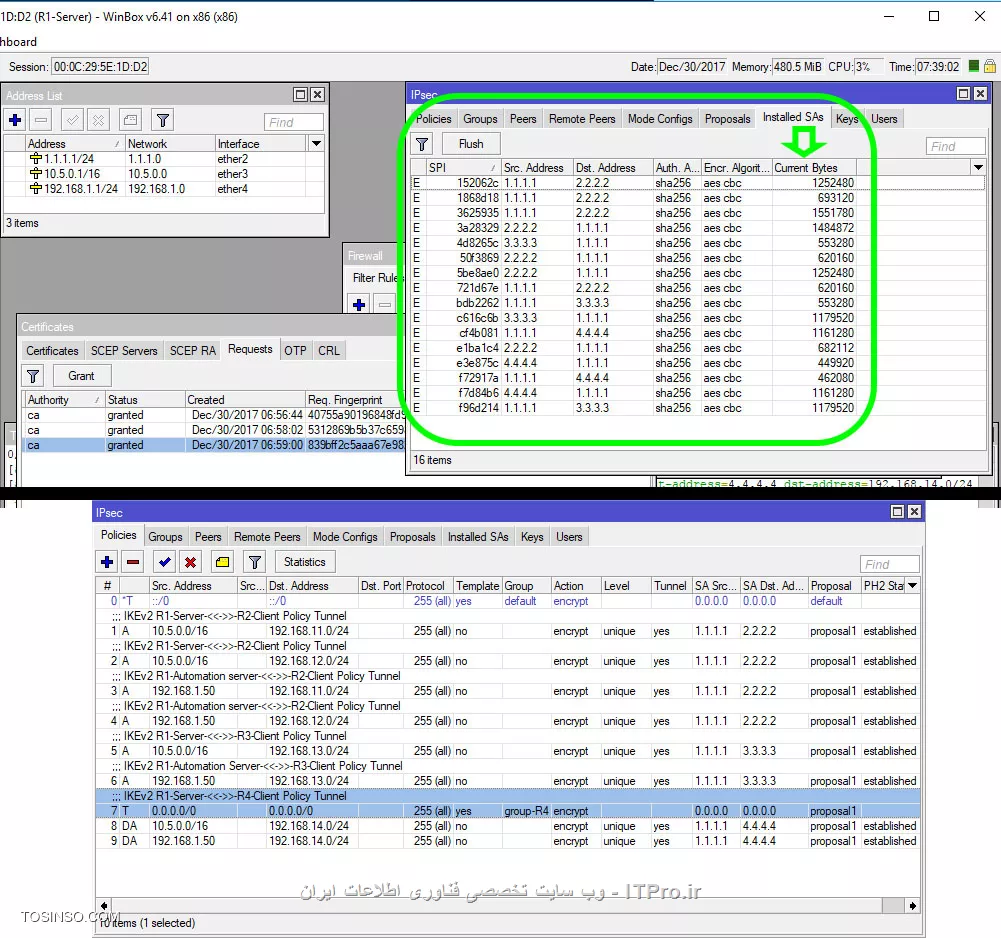The width and height of the screenshot is (1001, 938).
Task: Click the Flush button in Installed SAs
Action: (x=471, y=144)
